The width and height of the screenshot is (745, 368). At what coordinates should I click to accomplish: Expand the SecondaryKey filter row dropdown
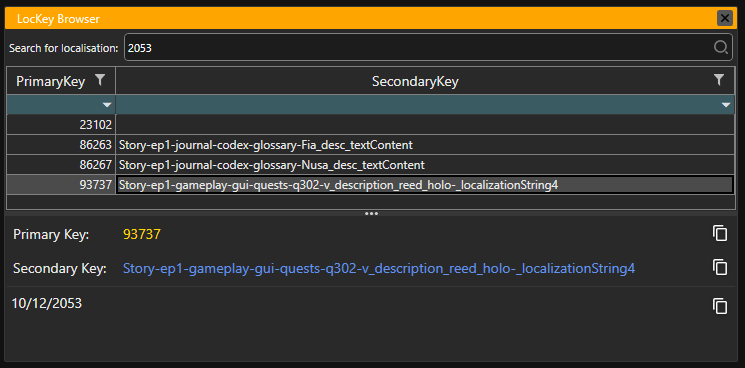[726, 105]
